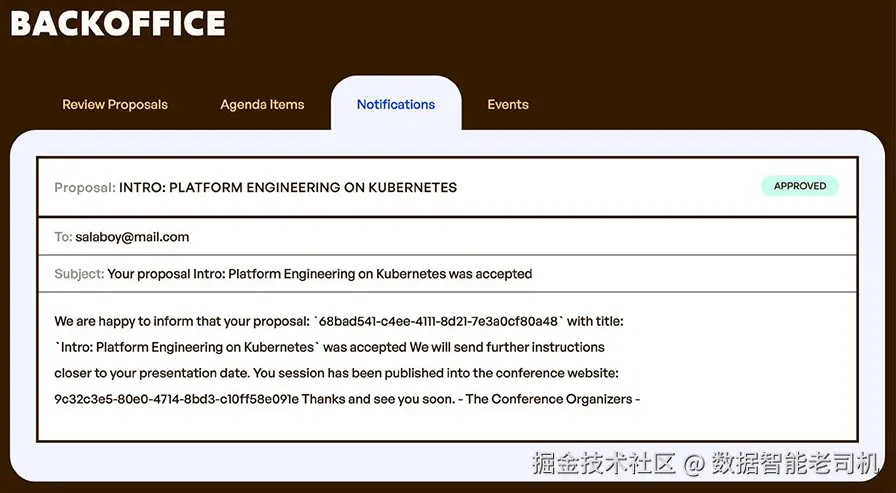Go to the Events tab

click(508, 104)
